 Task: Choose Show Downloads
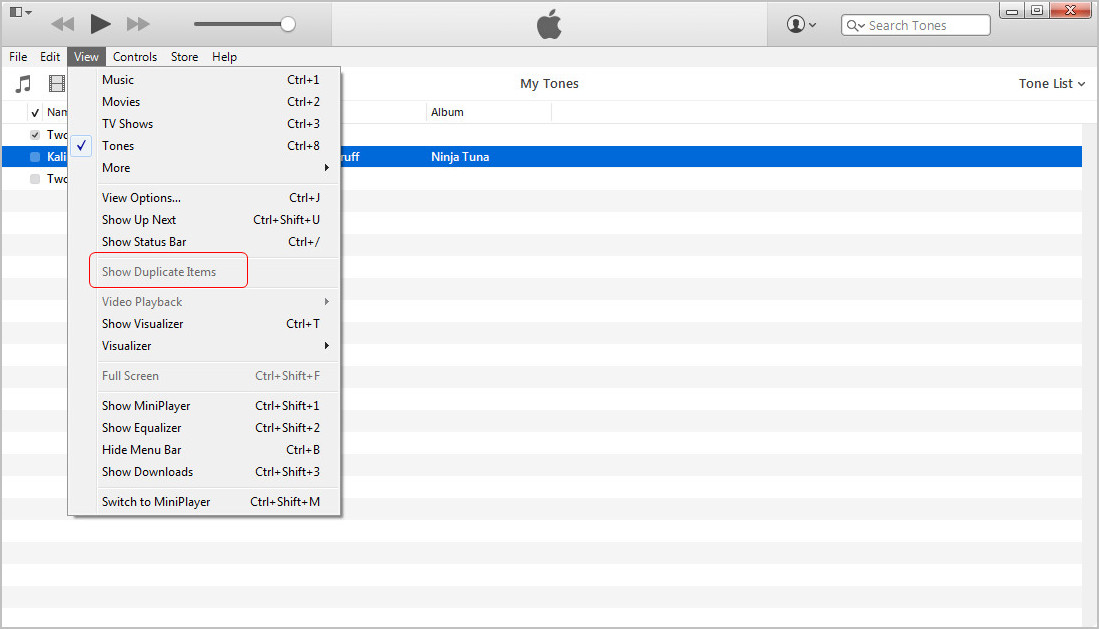(x=205, y=472)
